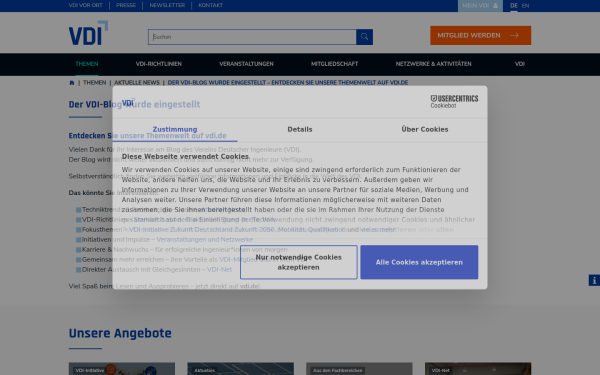Click the search magnifier button
This screenshot has height=375, width=600.
364,37
